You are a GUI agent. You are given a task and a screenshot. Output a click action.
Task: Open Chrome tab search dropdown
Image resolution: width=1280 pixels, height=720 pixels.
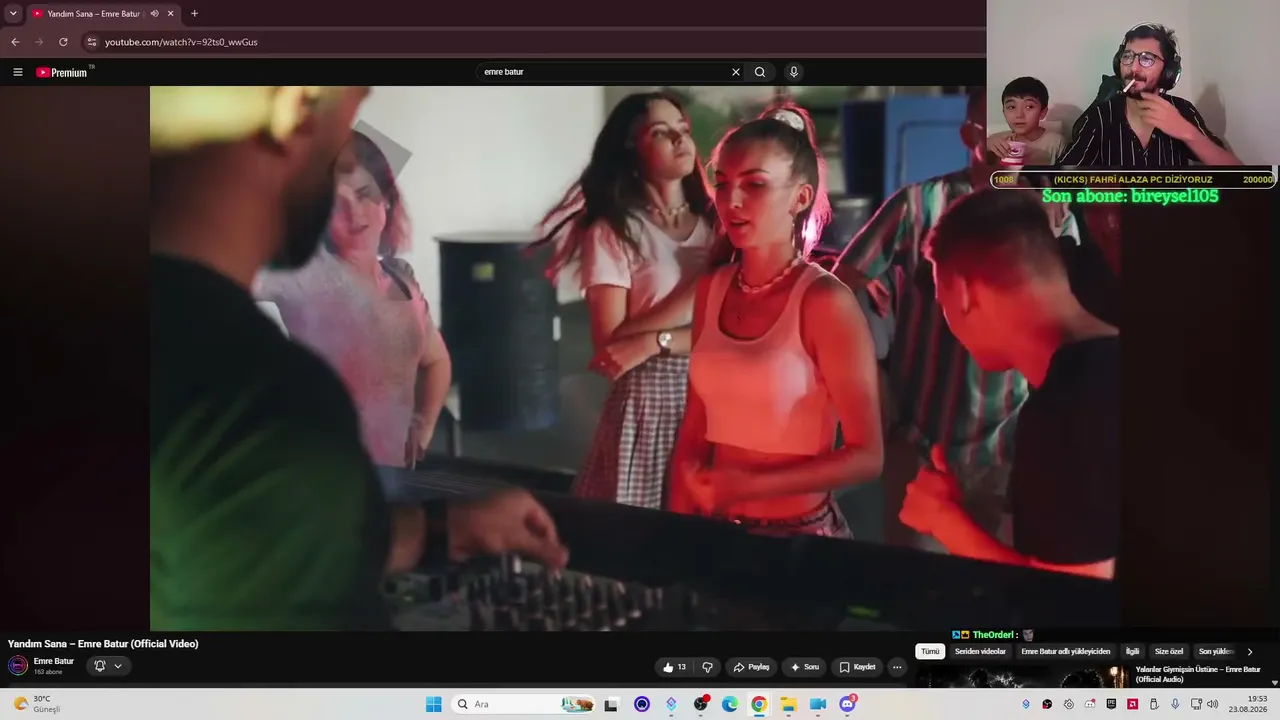click(x=13, y=14)
